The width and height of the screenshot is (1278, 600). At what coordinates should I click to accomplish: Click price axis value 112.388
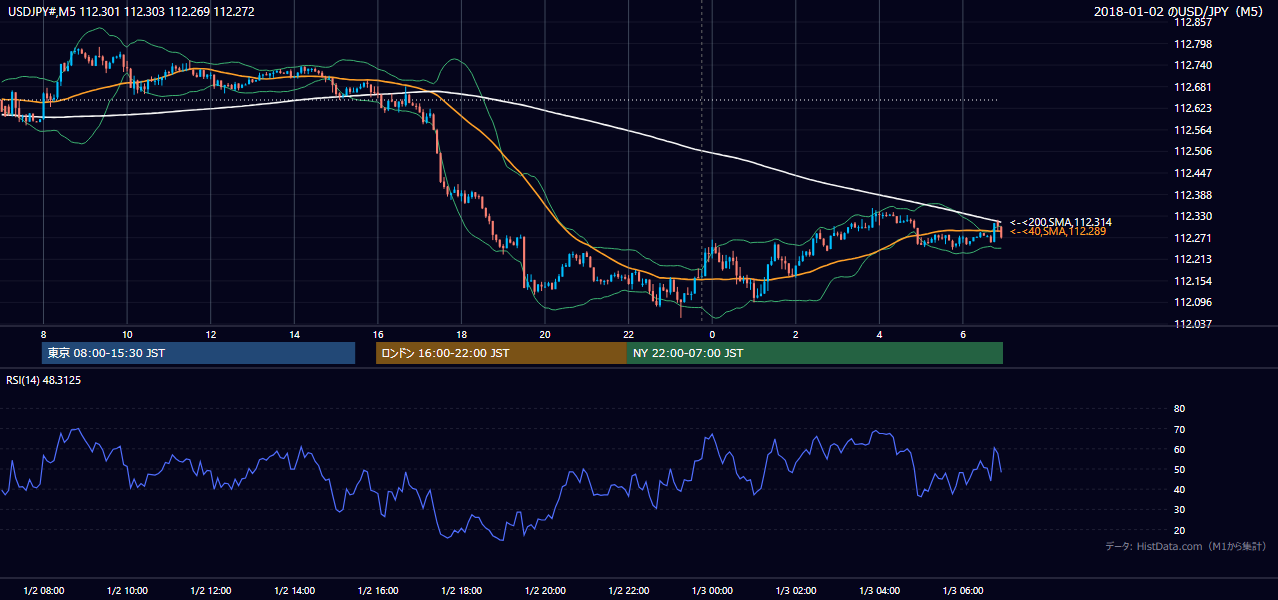point(1192,195)
